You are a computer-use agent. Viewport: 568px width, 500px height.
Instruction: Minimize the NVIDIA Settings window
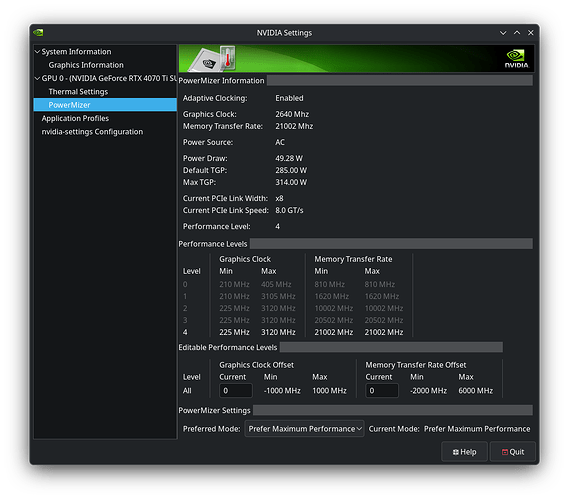tap(503, 33)
